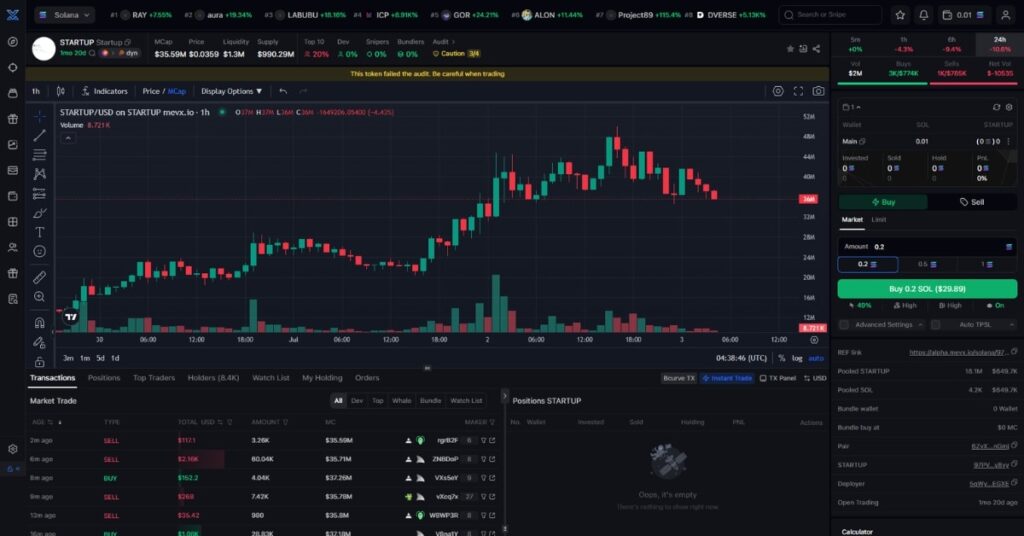Enter fullscreen chart mode
This screenshot has height=536, width=1024.
click(798, 91)
